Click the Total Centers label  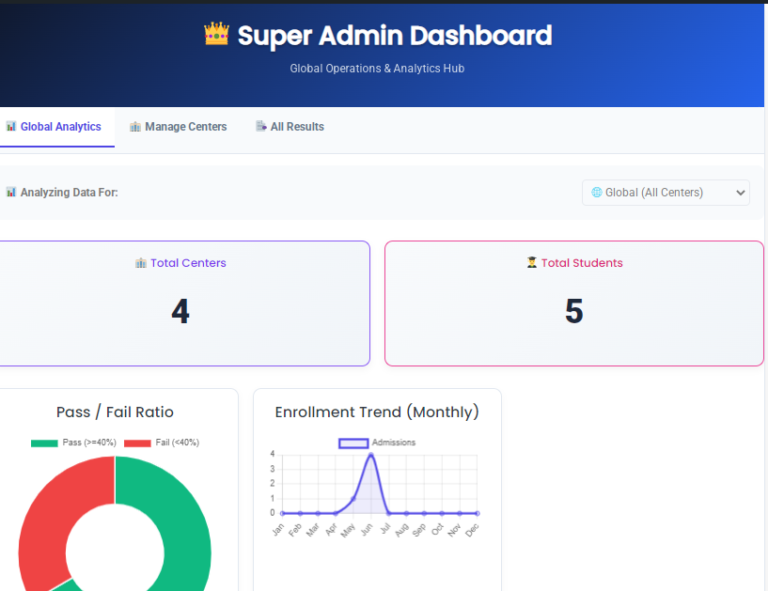(188, 263)
